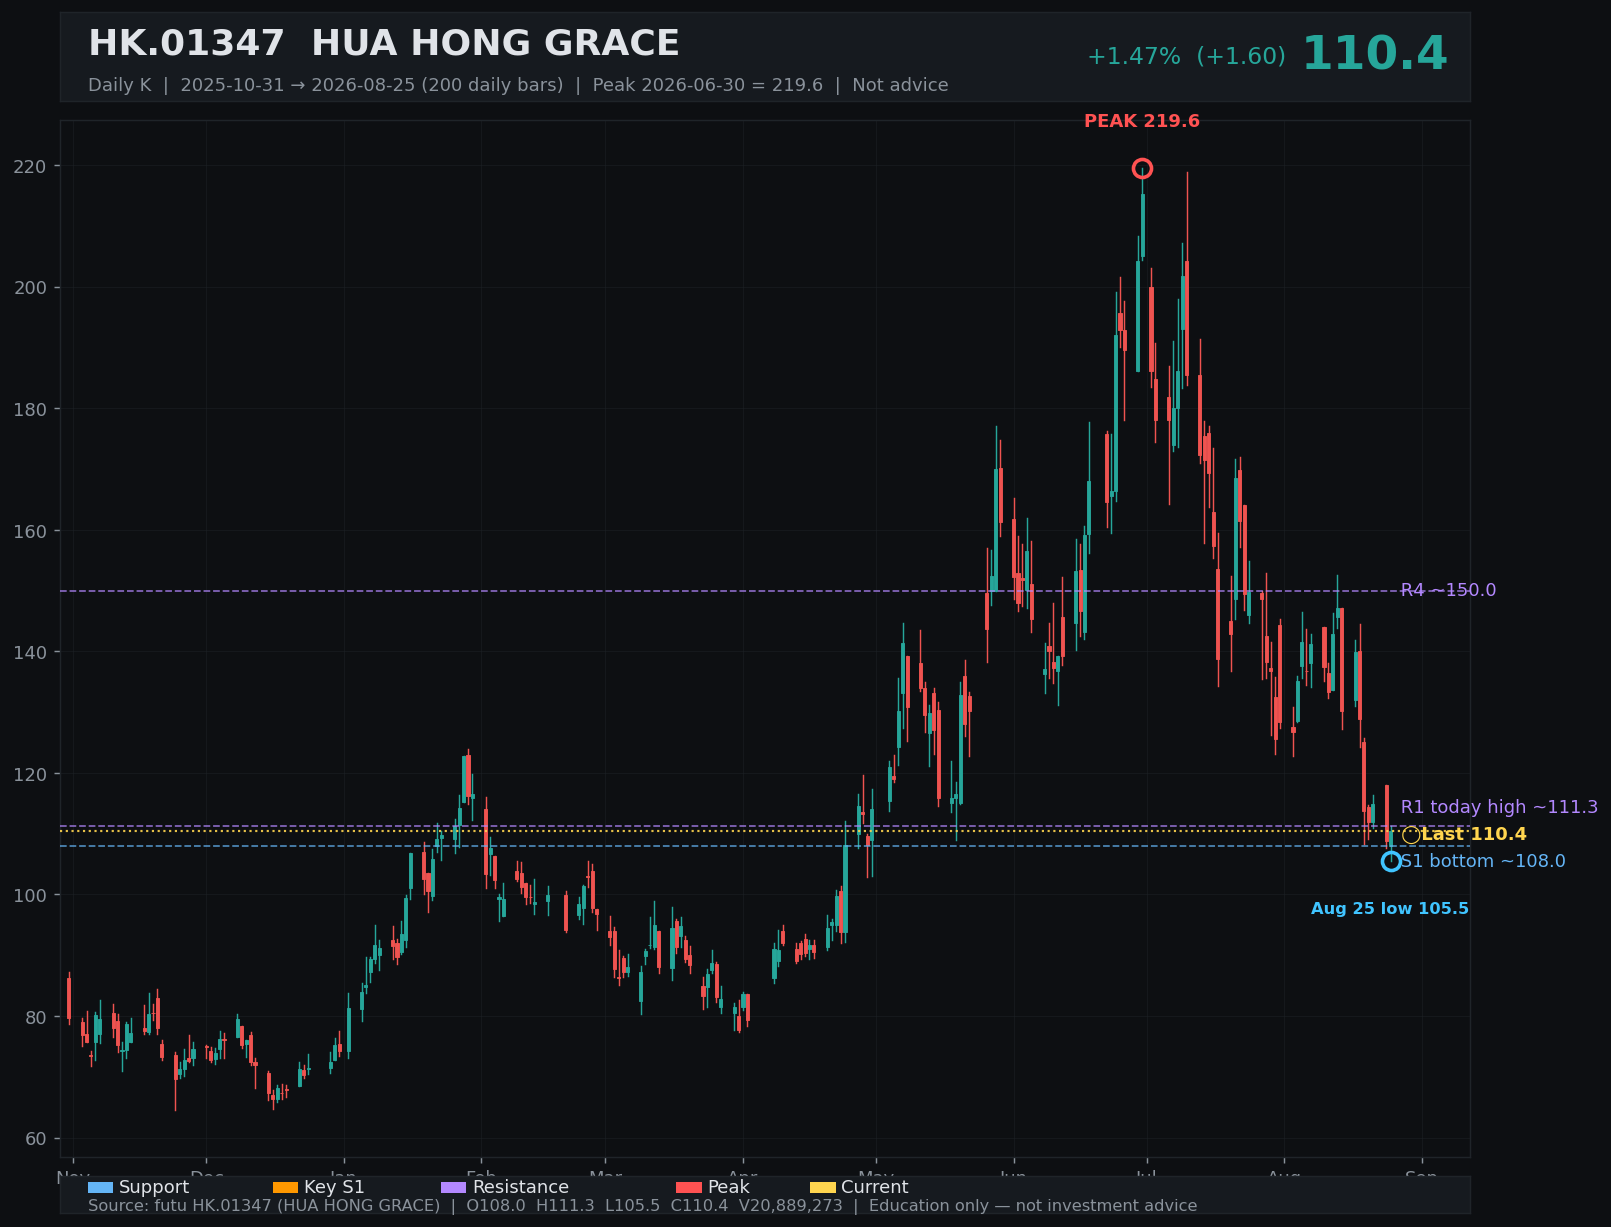Click the 'Current' legend text
The width and height of the screenshot is (1611, 1227).
(x=875, y=1188)
